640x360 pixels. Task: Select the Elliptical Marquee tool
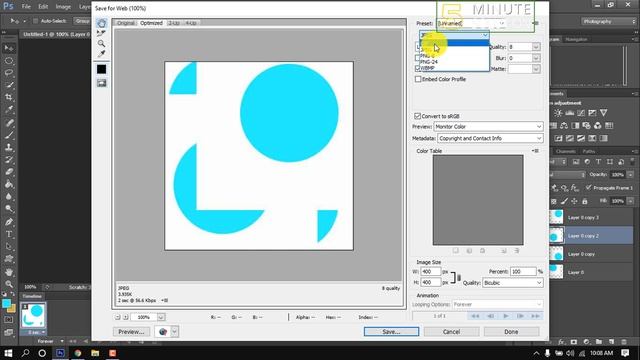click(x=9, y=61)
